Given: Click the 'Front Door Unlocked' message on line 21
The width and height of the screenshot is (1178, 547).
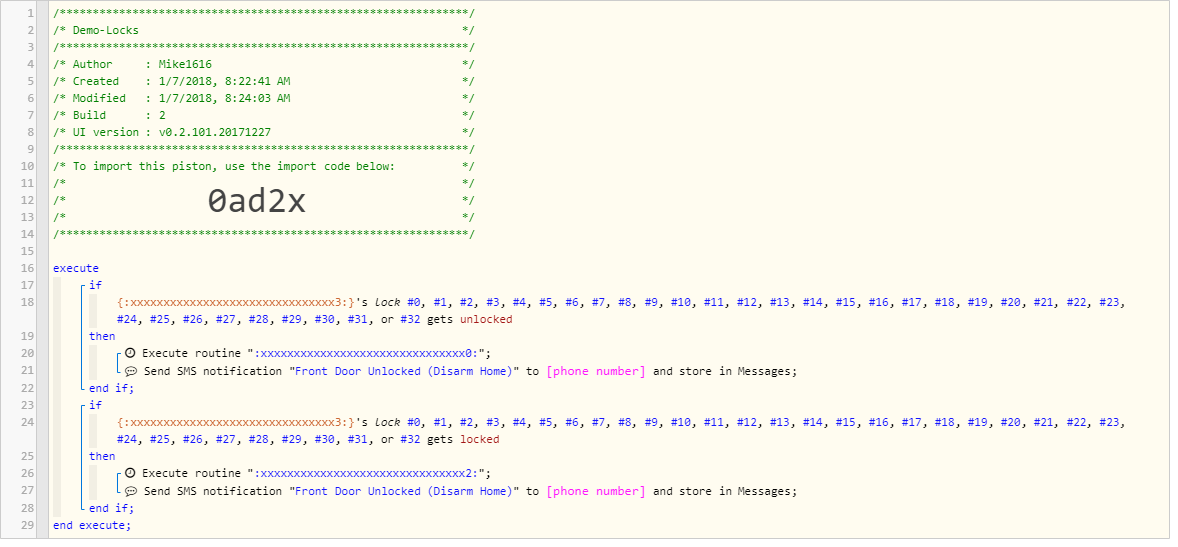Looking at the screenshot, I should click(x=406, y=371).
